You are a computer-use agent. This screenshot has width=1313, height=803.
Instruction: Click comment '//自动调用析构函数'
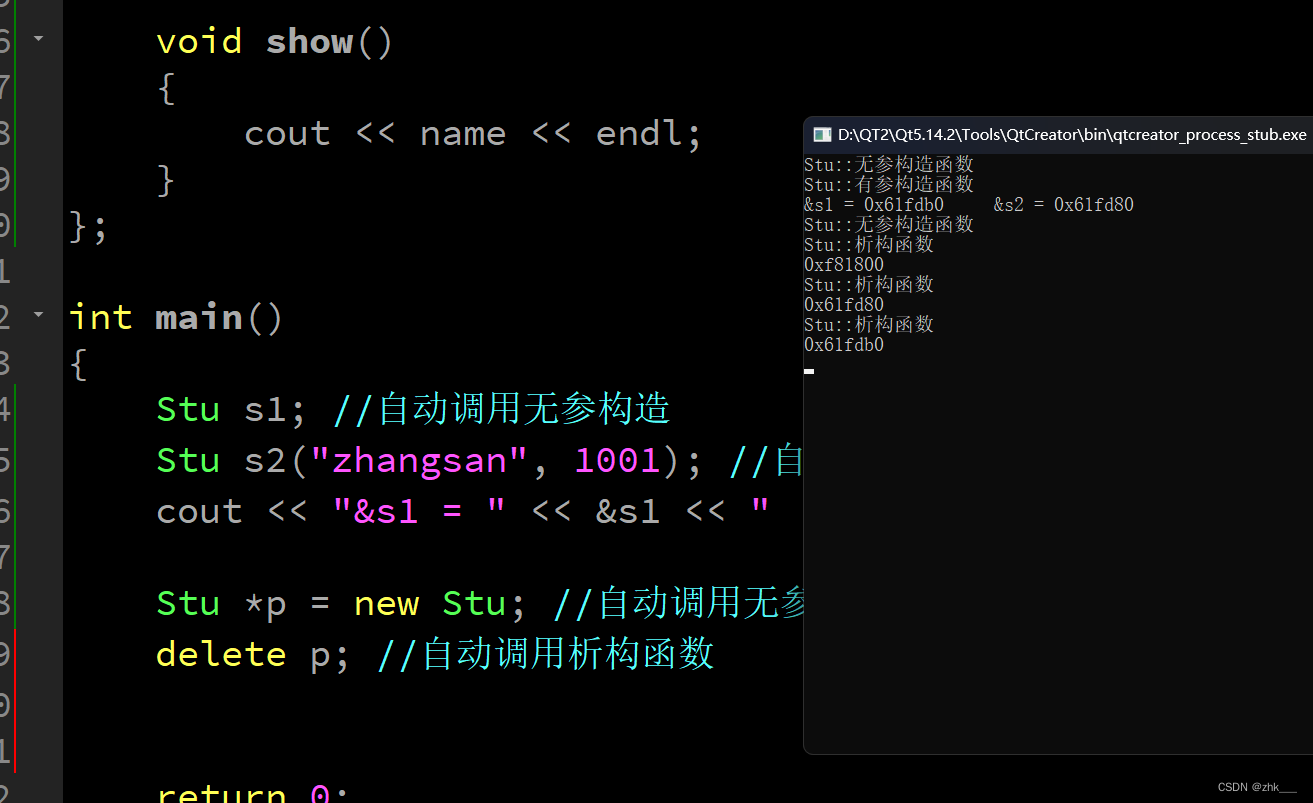pyautogui.click(x=546, y=654)
